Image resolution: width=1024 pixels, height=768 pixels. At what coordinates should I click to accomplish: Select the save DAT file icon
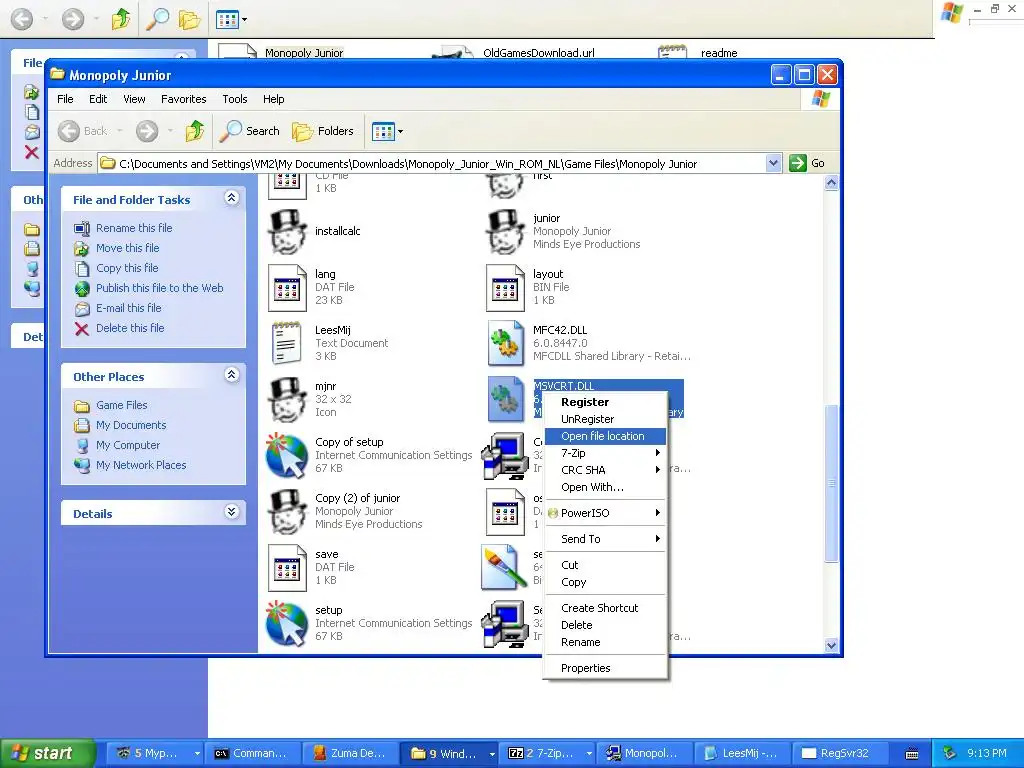point(287,568)
